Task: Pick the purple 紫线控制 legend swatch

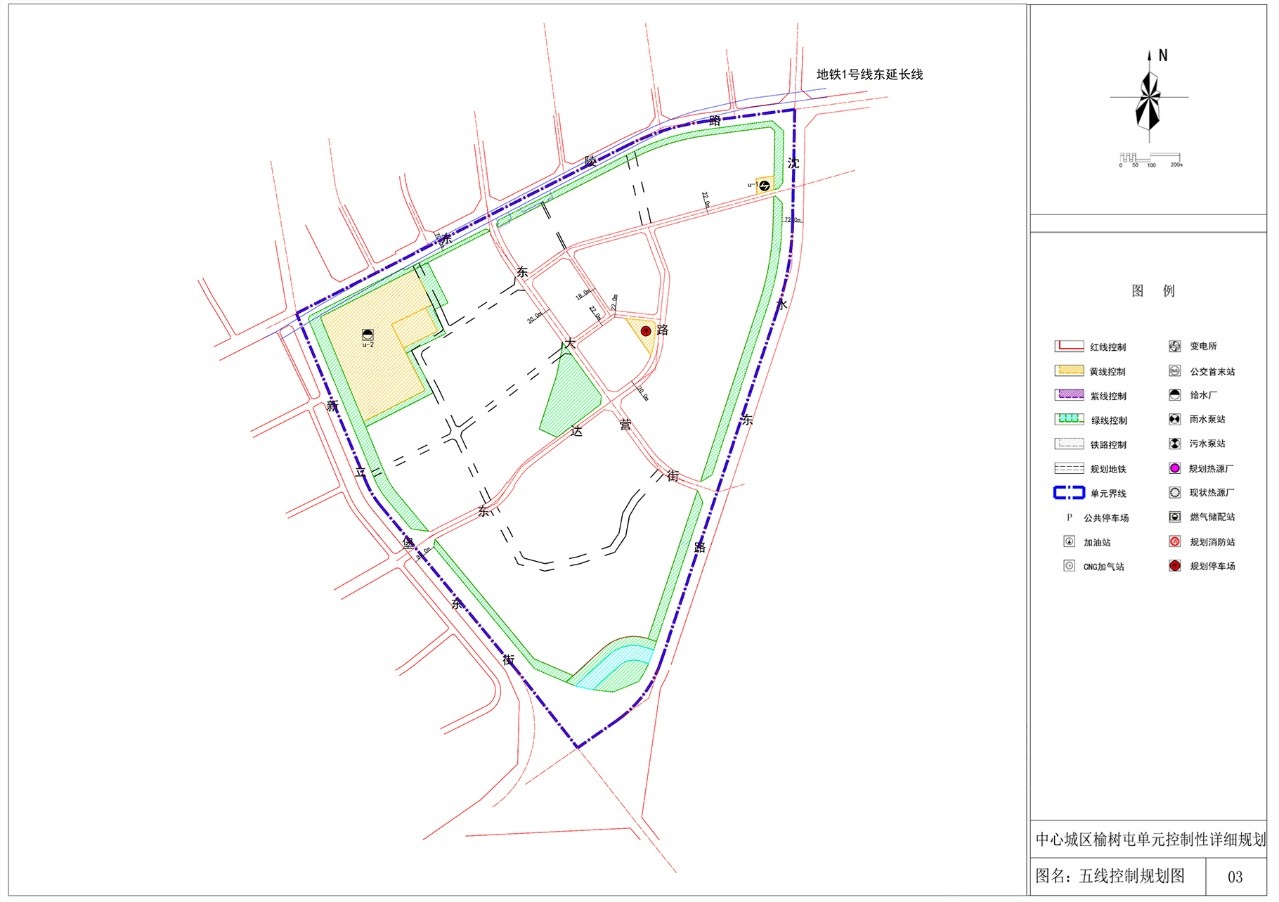Action: 1069,396
